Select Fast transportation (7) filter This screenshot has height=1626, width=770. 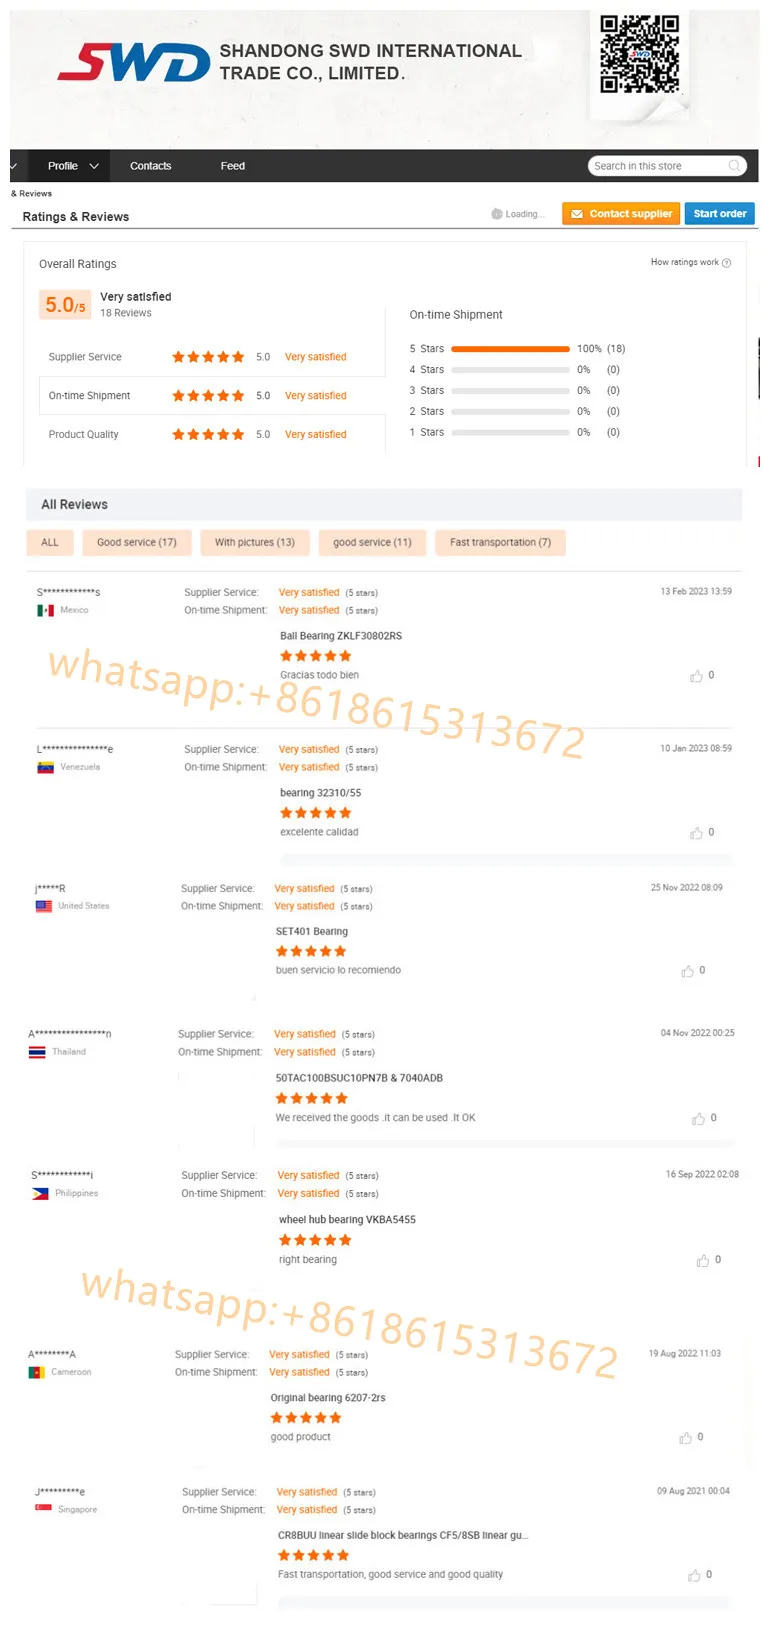(x=500, y=543)
